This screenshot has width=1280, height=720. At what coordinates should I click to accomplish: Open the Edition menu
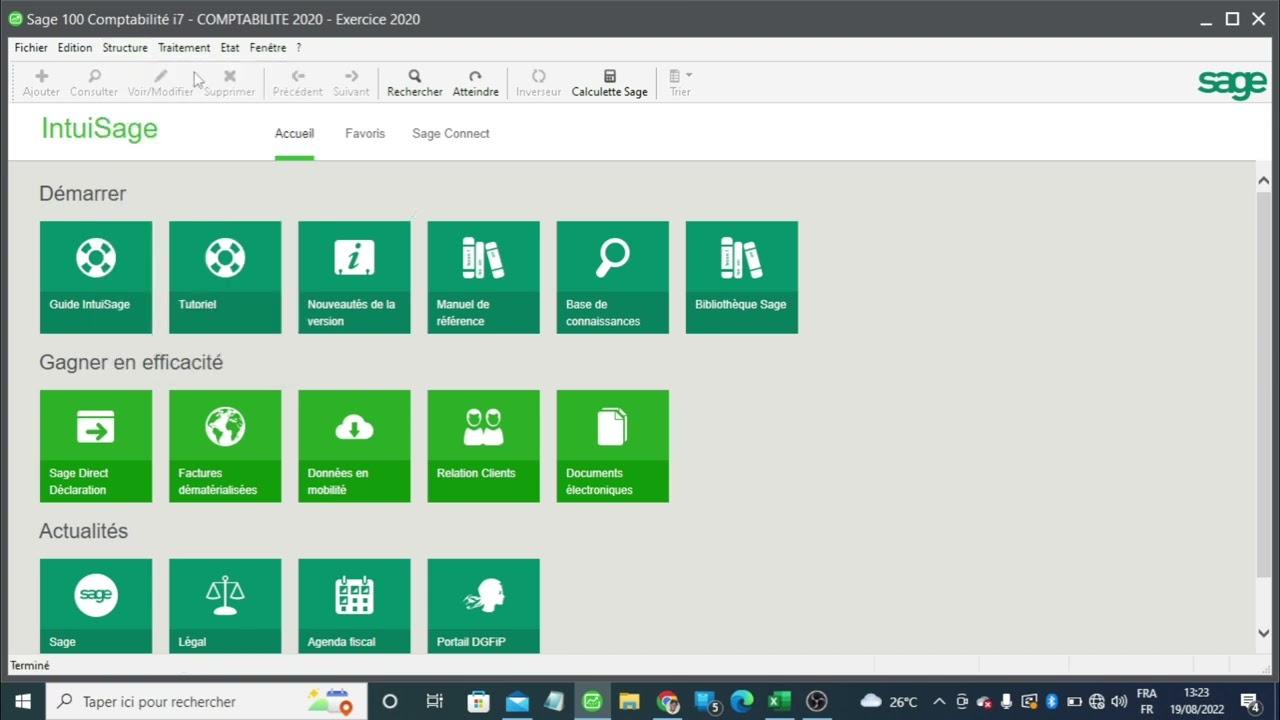tap(75, 48)
